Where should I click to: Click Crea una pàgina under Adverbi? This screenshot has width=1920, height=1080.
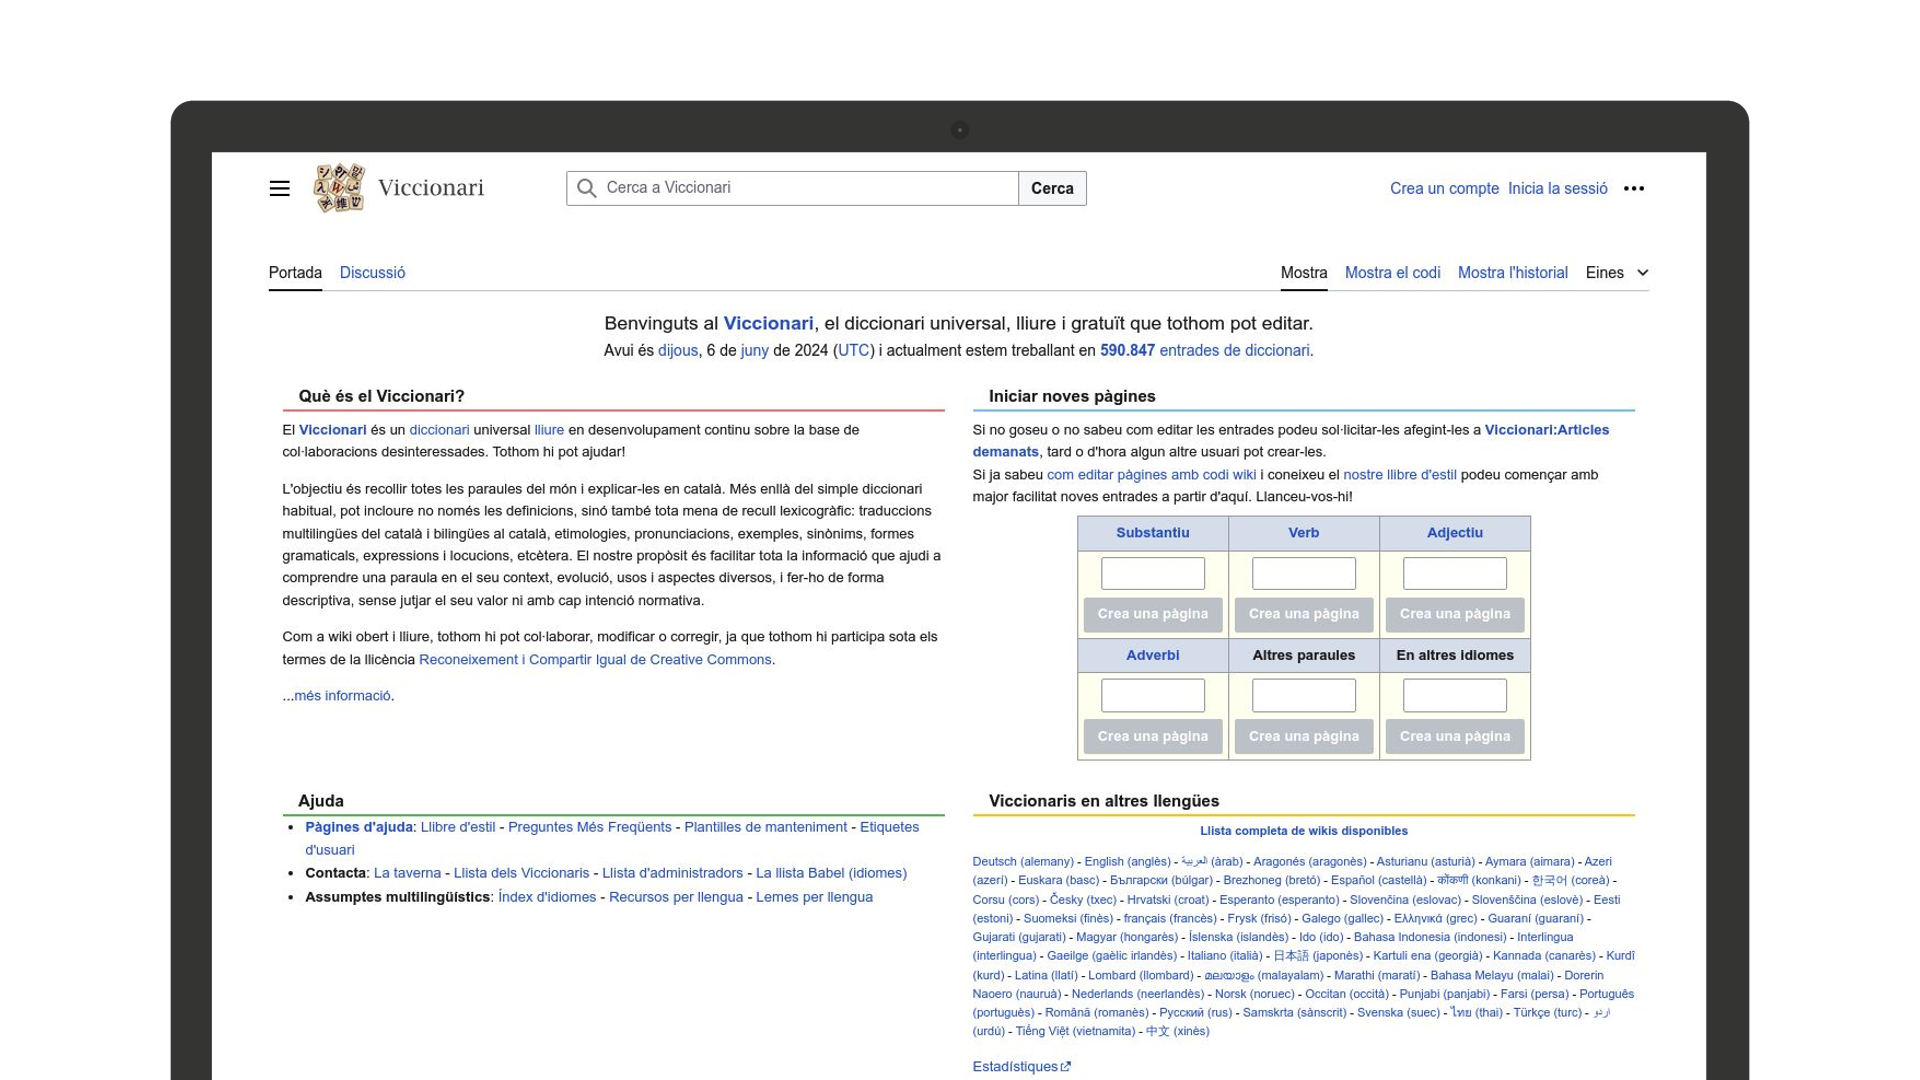click(x=1153, y=737)
